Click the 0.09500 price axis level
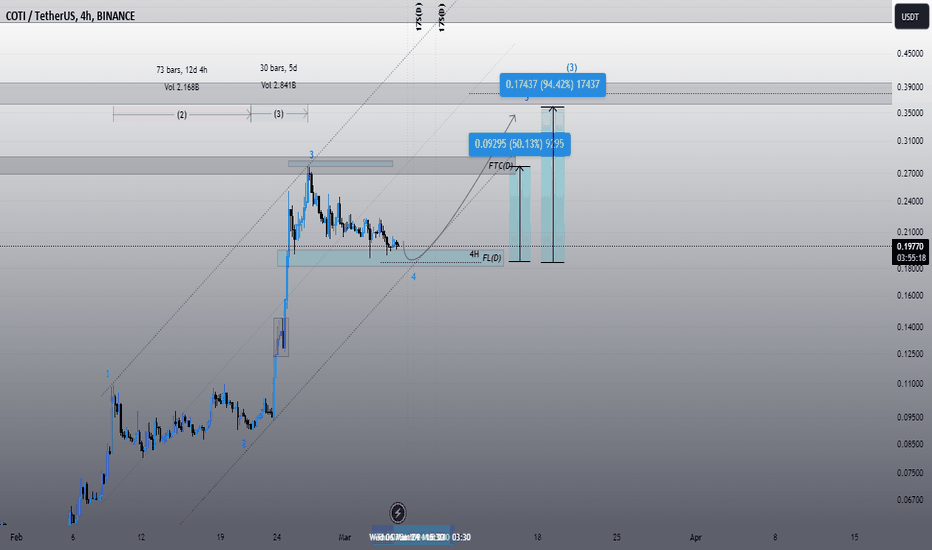Image resolution: width=932 pixels, height=550 pixels. (x=910, y=417)
